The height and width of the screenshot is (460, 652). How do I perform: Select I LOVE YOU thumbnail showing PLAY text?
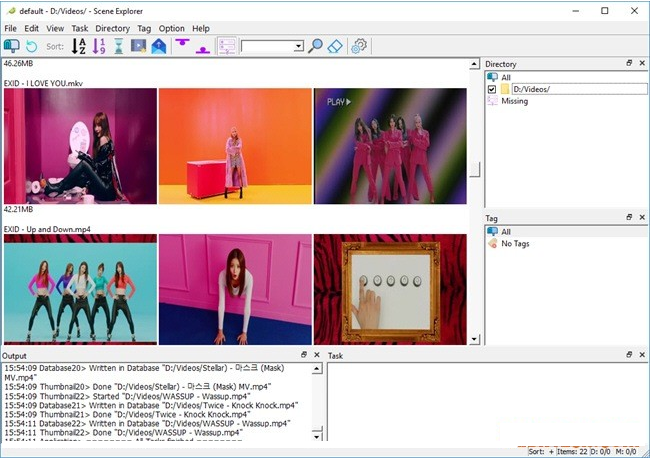coord(390,146)
